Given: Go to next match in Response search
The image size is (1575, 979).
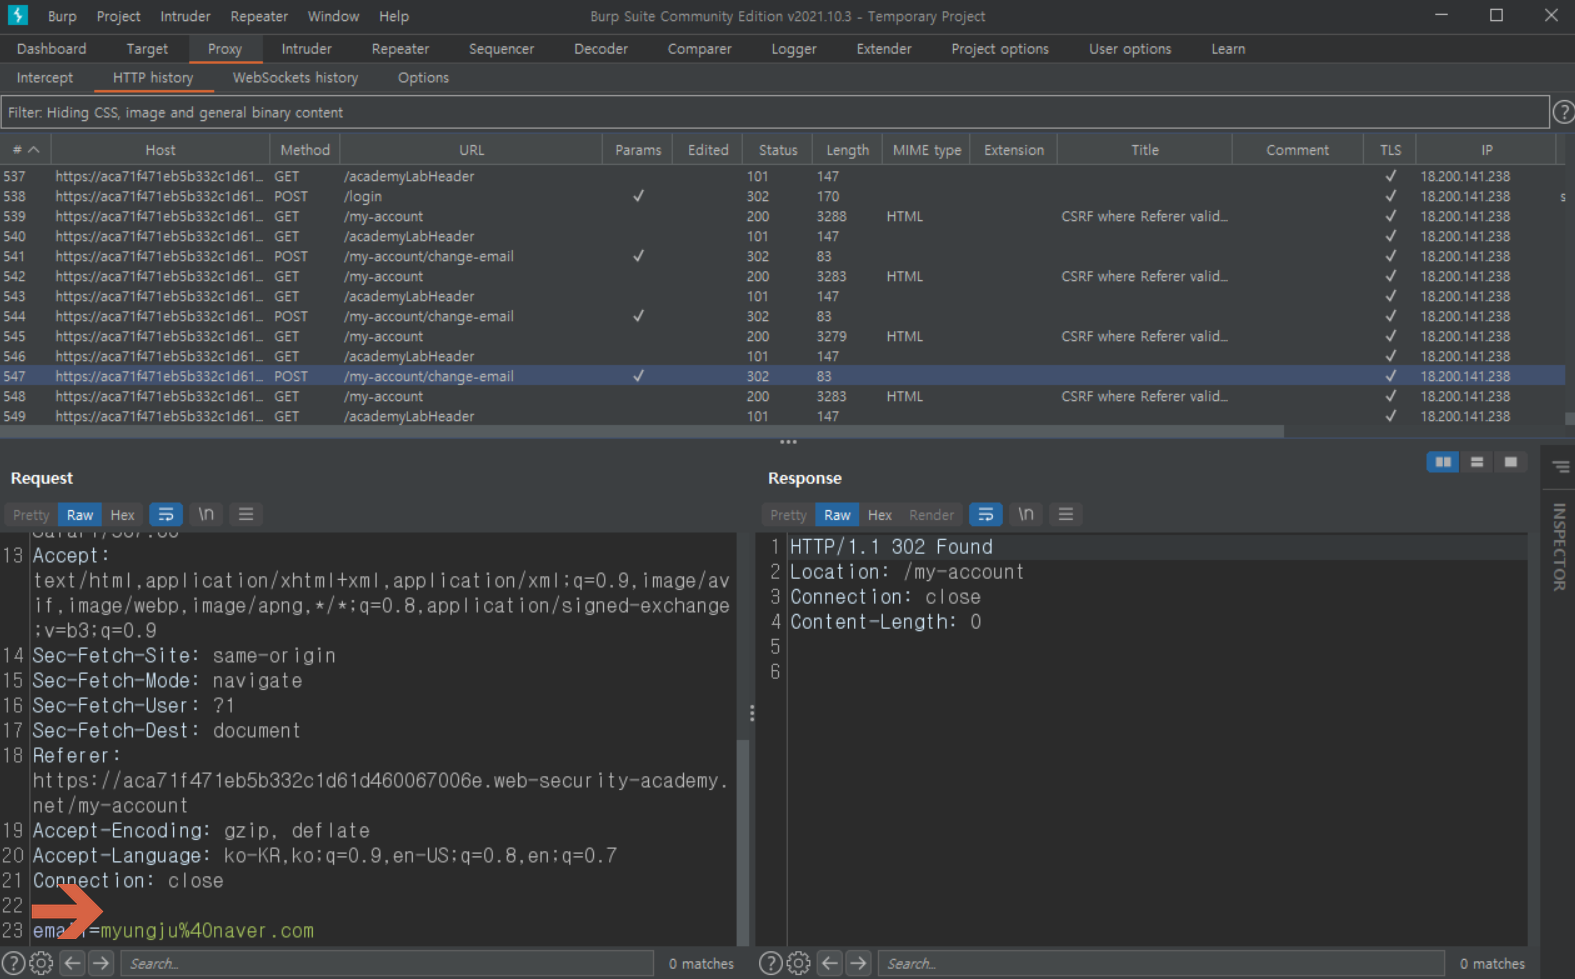Looking at the screenshot, I should click(859, 963).
